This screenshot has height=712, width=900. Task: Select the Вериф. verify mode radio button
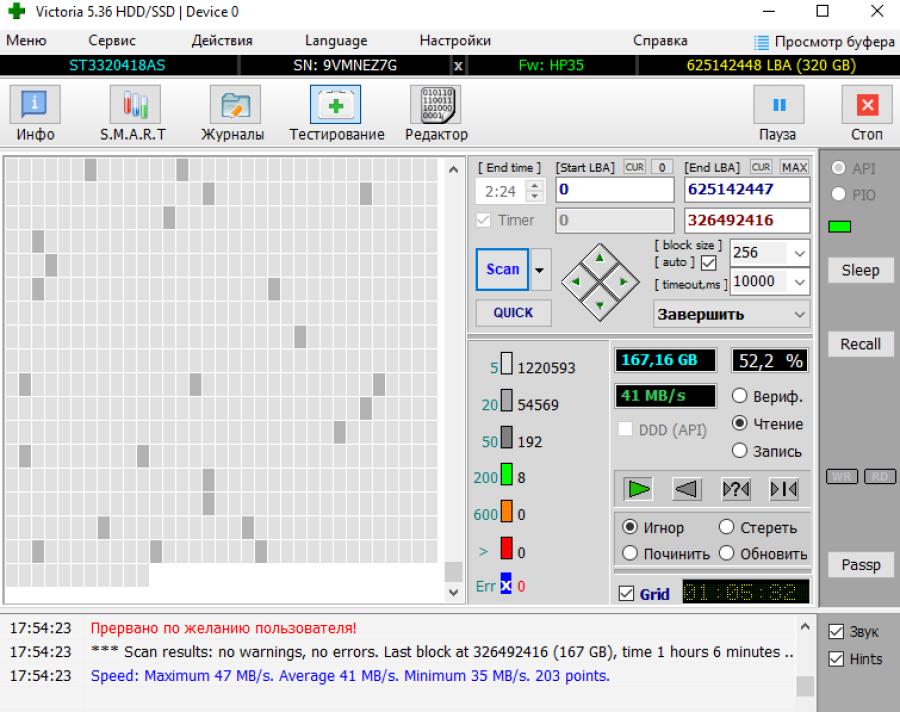[740, 396]
